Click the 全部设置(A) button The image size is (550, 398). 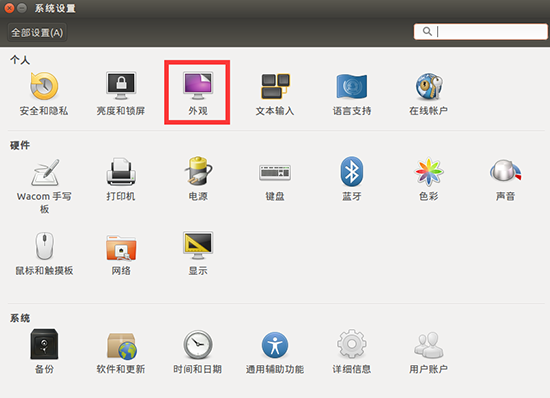tap(37, 33)
